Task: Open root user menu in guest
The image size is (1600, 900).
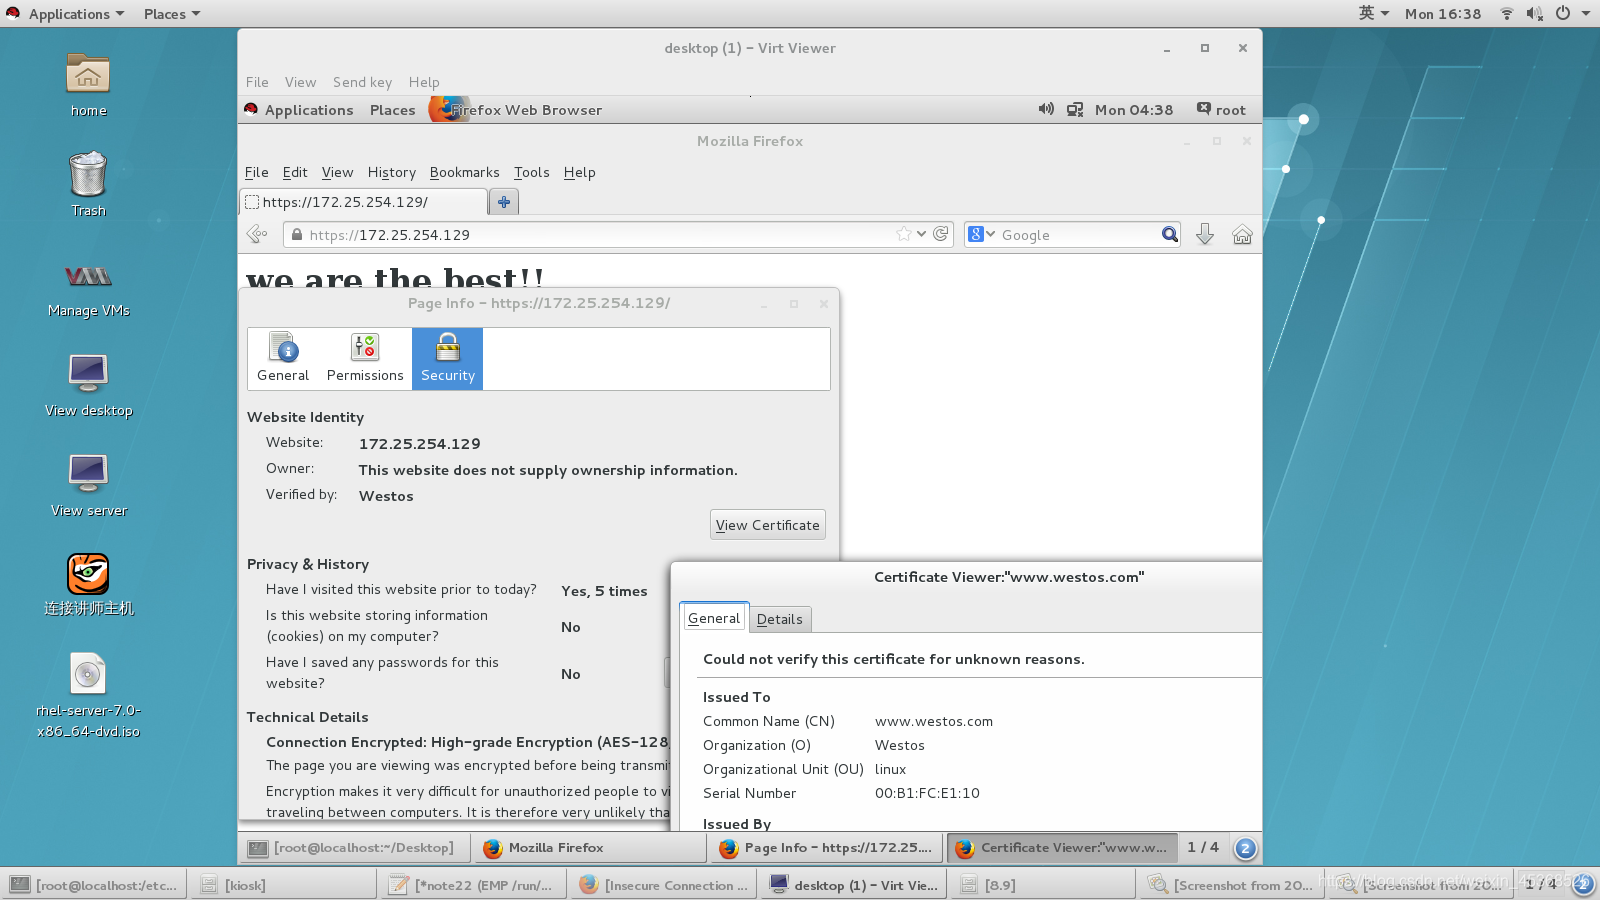Action: pos(1221,109)
